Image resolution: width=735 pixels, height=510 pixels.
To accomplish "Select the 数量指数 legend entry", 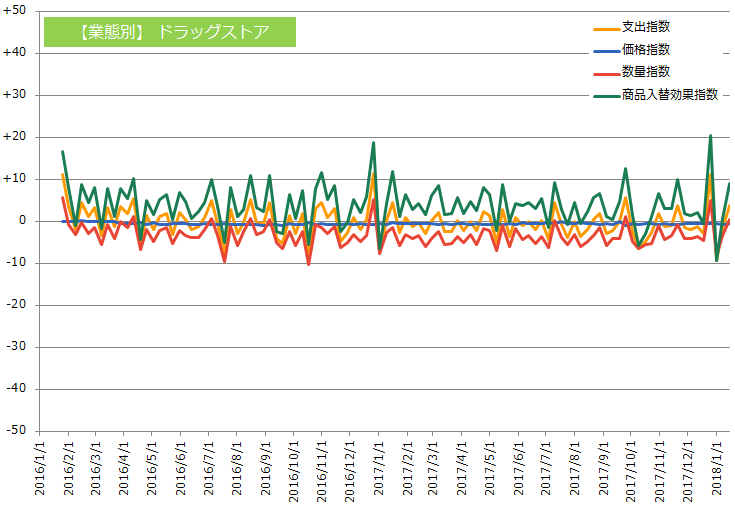I will pos(632,72).
